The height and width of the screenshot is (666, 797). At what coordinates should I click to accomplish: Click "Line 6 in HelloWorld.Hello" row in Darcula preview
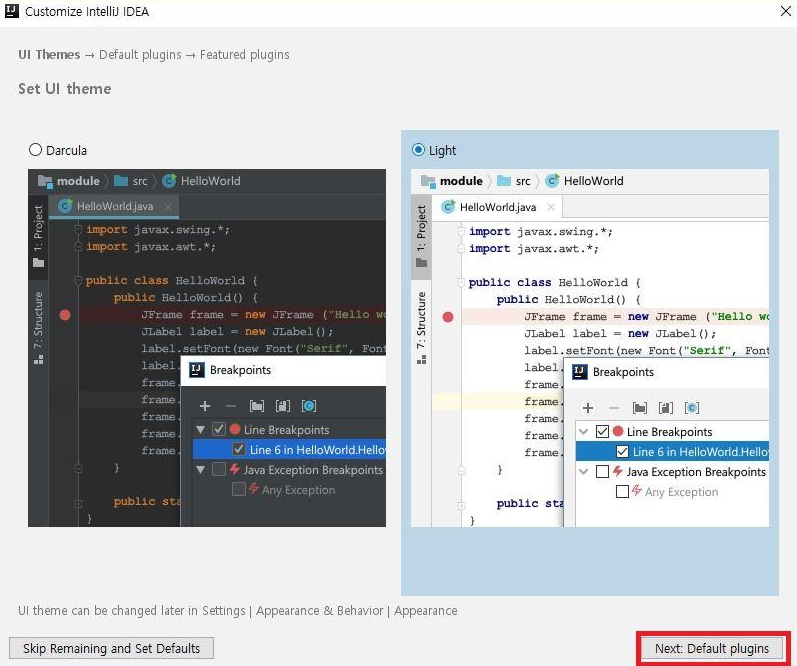(x=290, y=449)
